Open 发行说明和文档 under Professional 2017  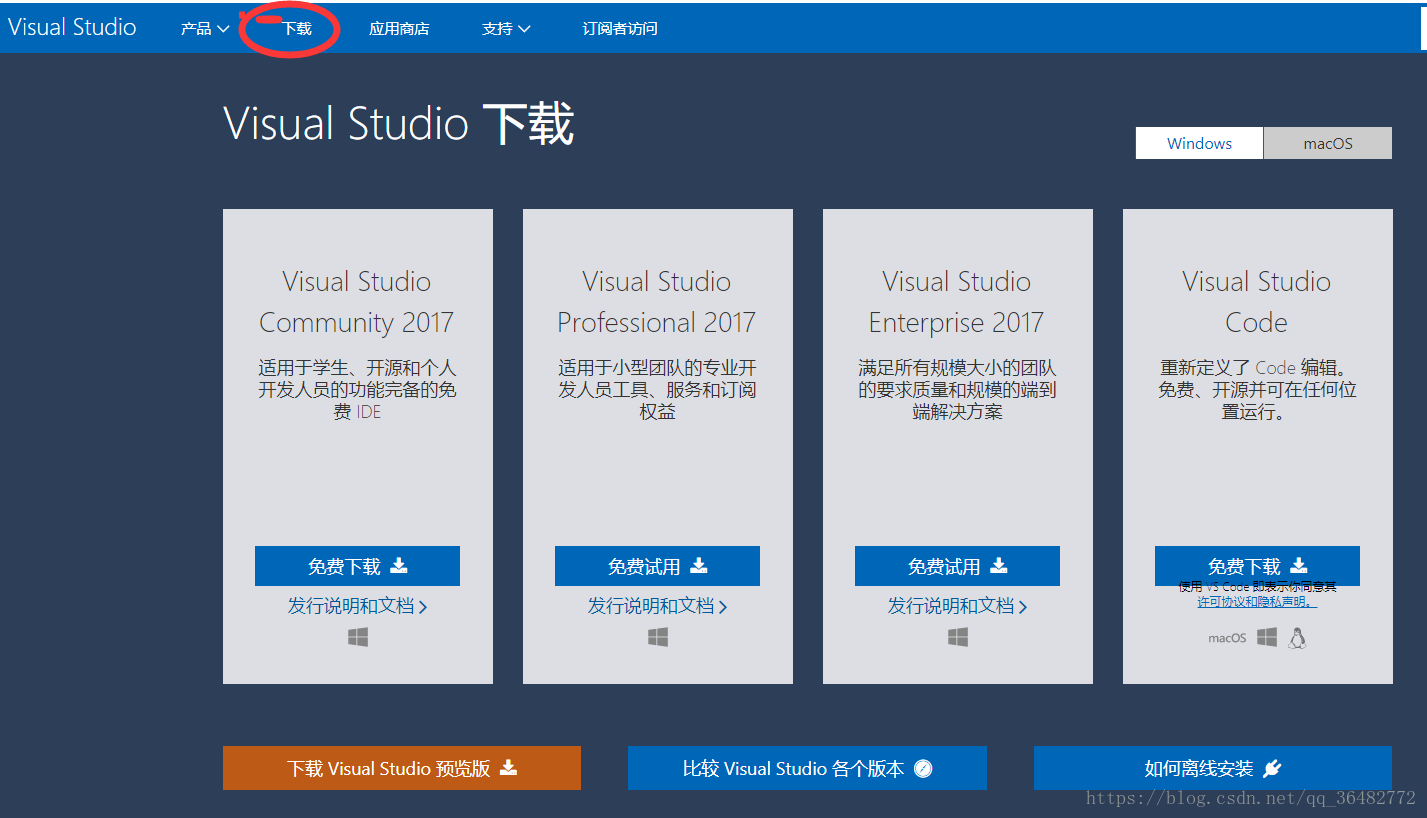[657, 606]
